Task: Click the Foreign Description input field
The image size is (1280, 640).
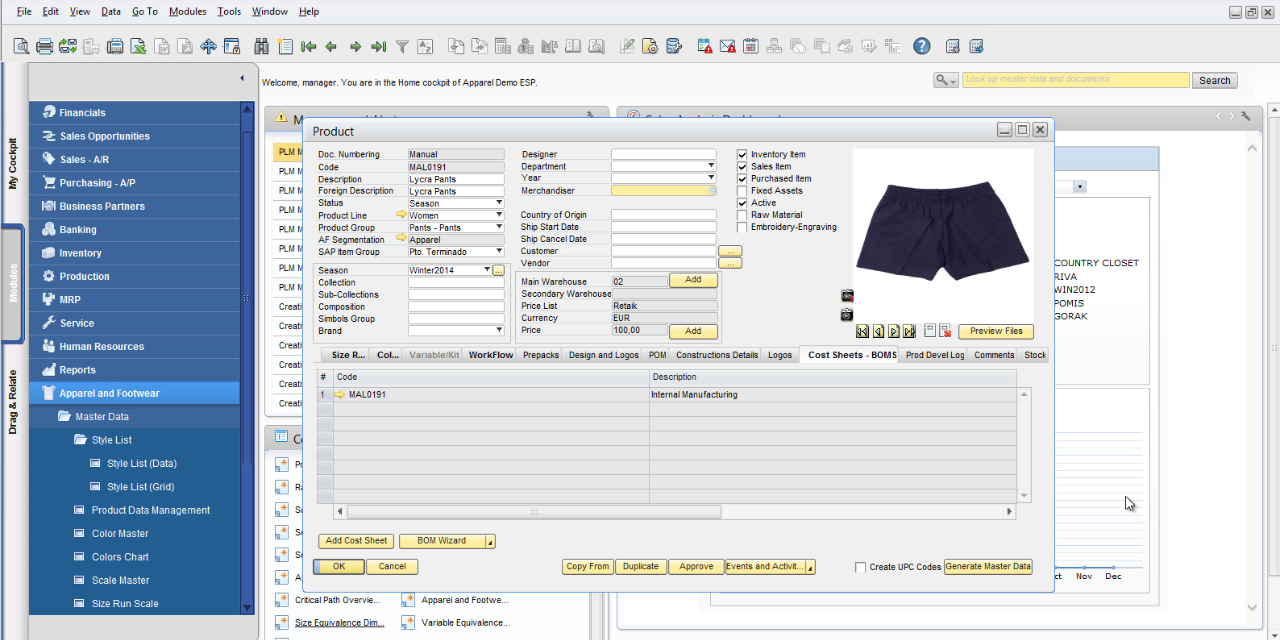Action: tap(456, 191)
